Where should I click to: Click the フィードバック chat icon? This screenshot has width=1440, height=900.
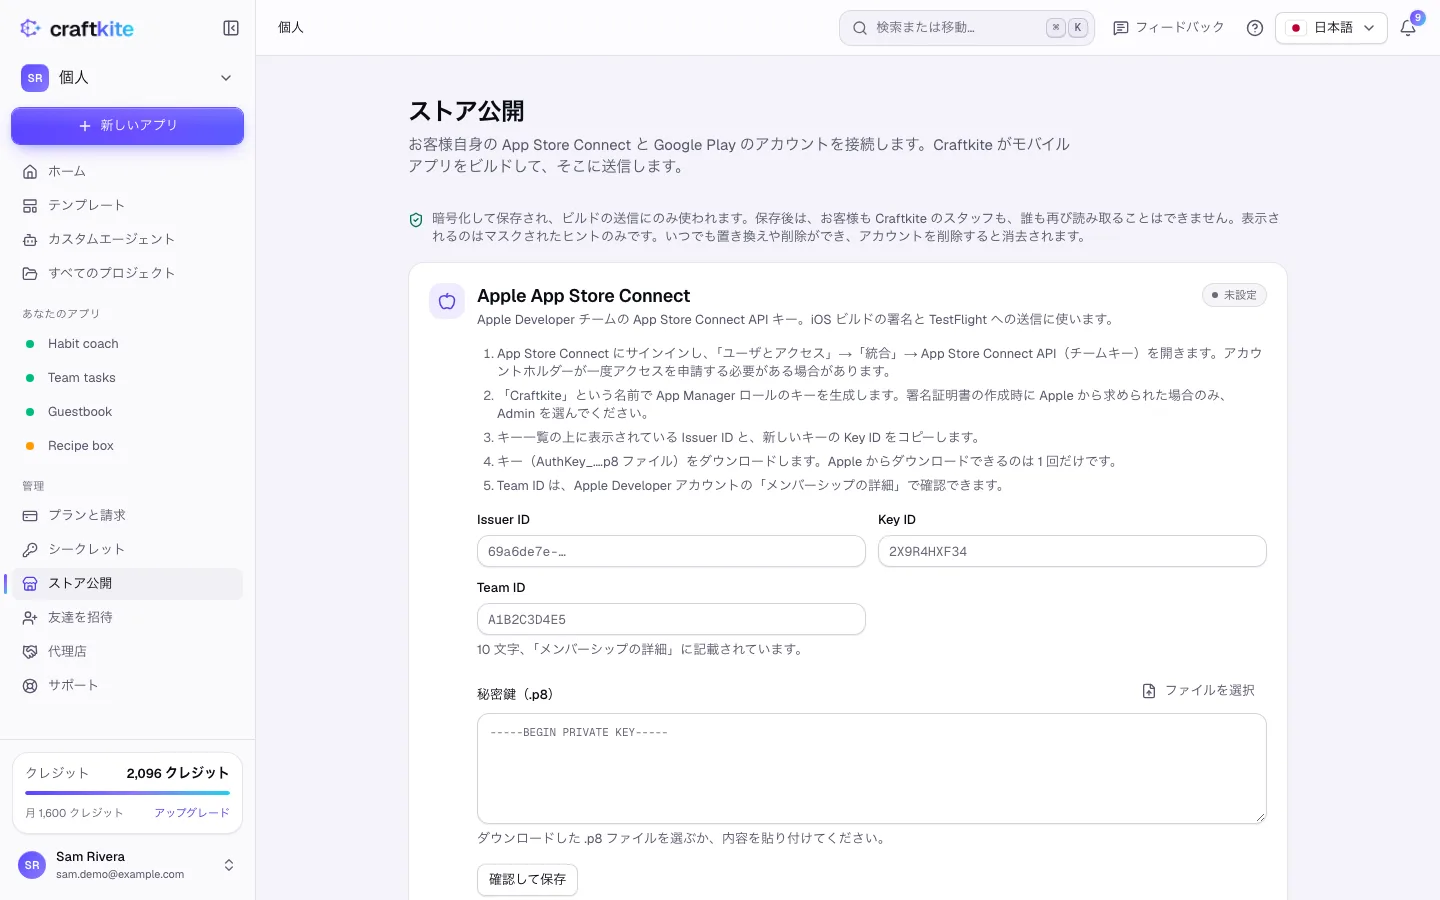click(x=1121, y=28)
